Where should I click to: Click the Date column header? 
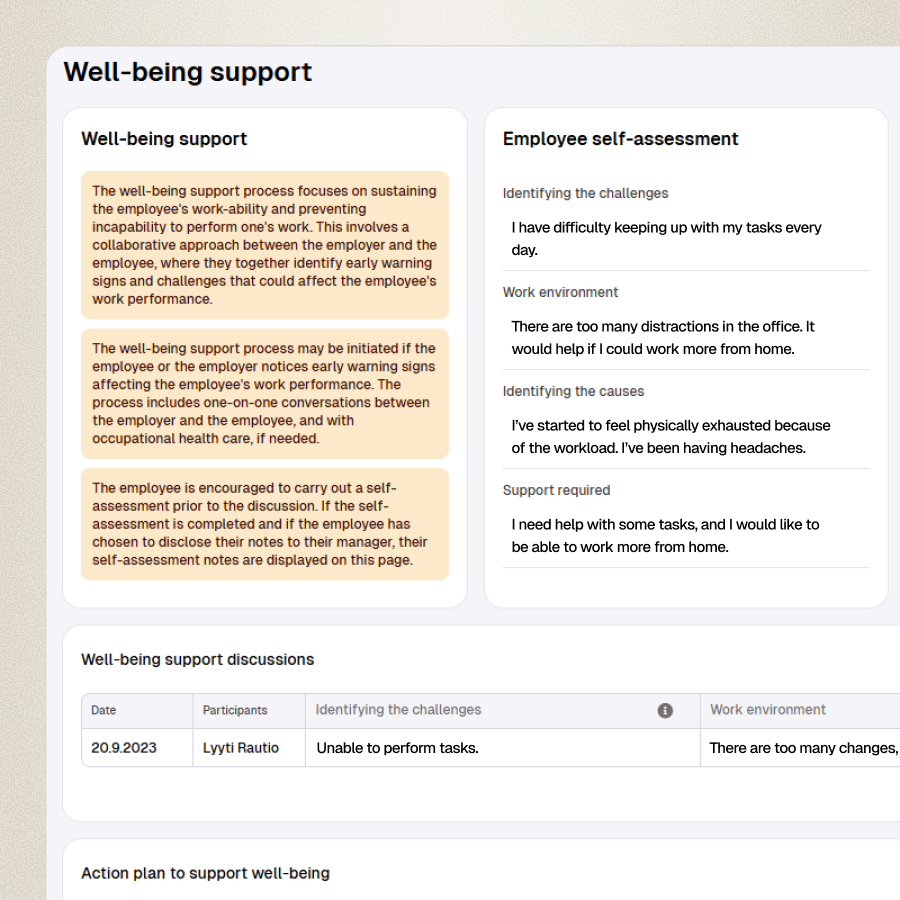[x=103, y=710]
